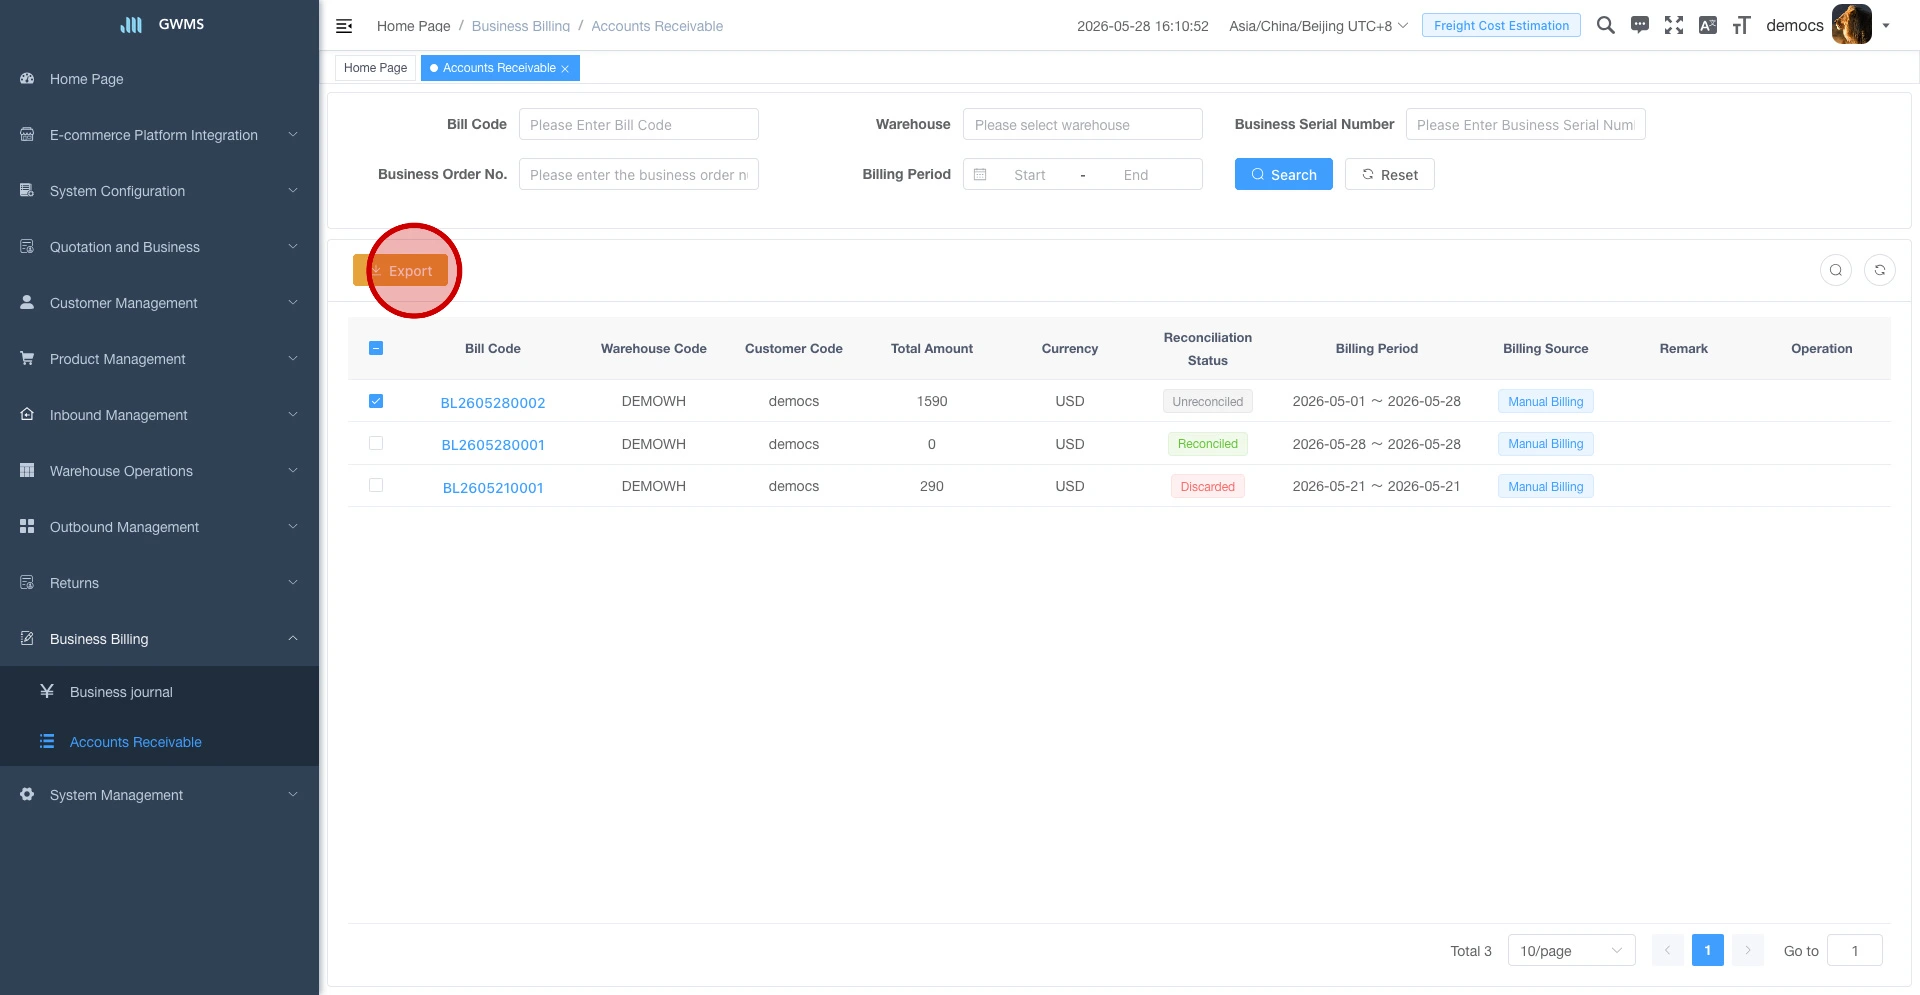
Task: Uncheck the BL2605280002 row checkbox
Action: [376, 401]
